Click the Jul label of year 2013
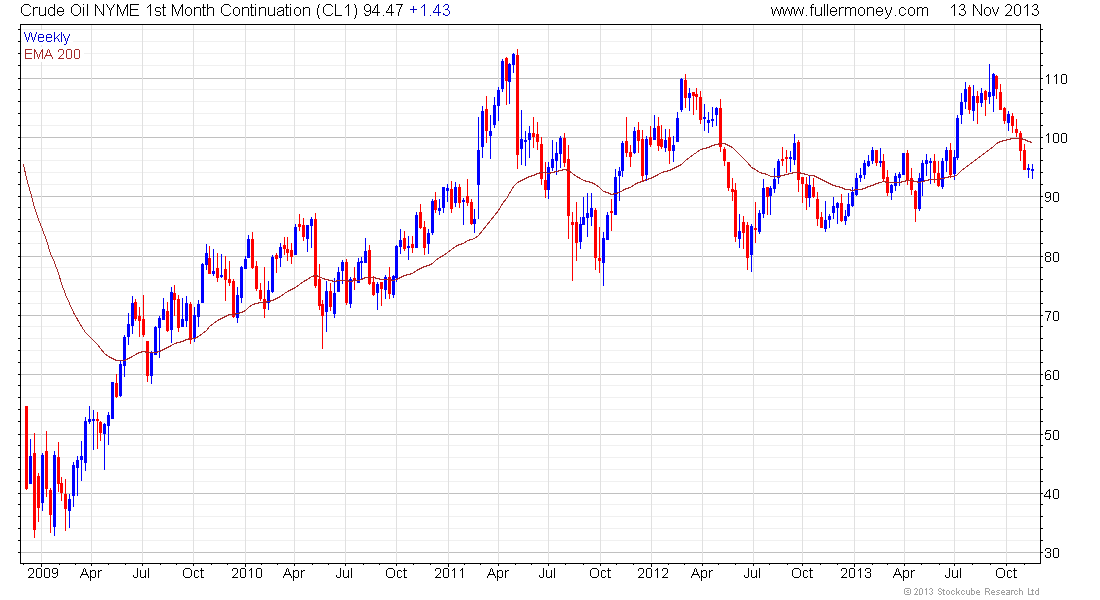 pyautogui.click(x=953, y=573)
